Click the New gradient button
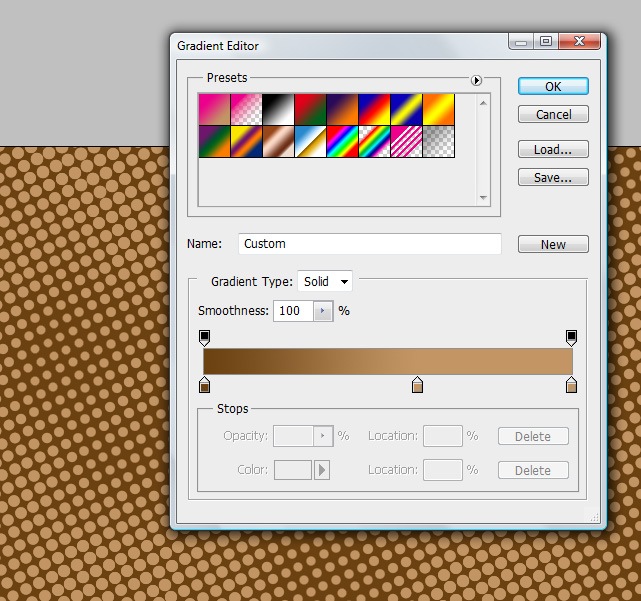Screen dimensions: 641x601 pos(553,244)
